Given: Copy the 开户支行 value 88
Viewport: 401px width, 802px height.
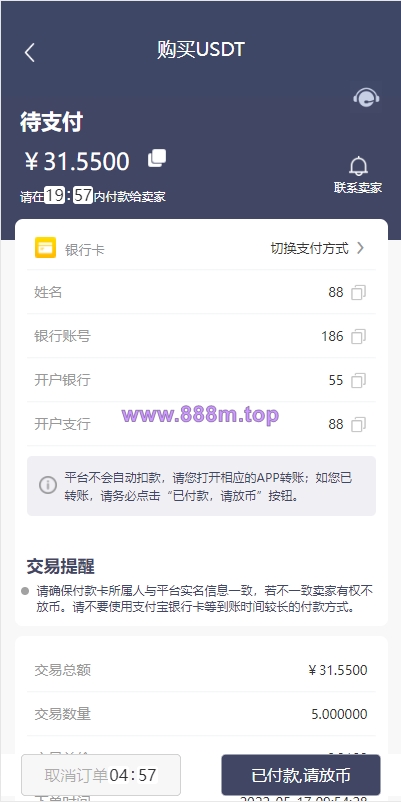Looking at the screenshot, I should coord(358,425).
